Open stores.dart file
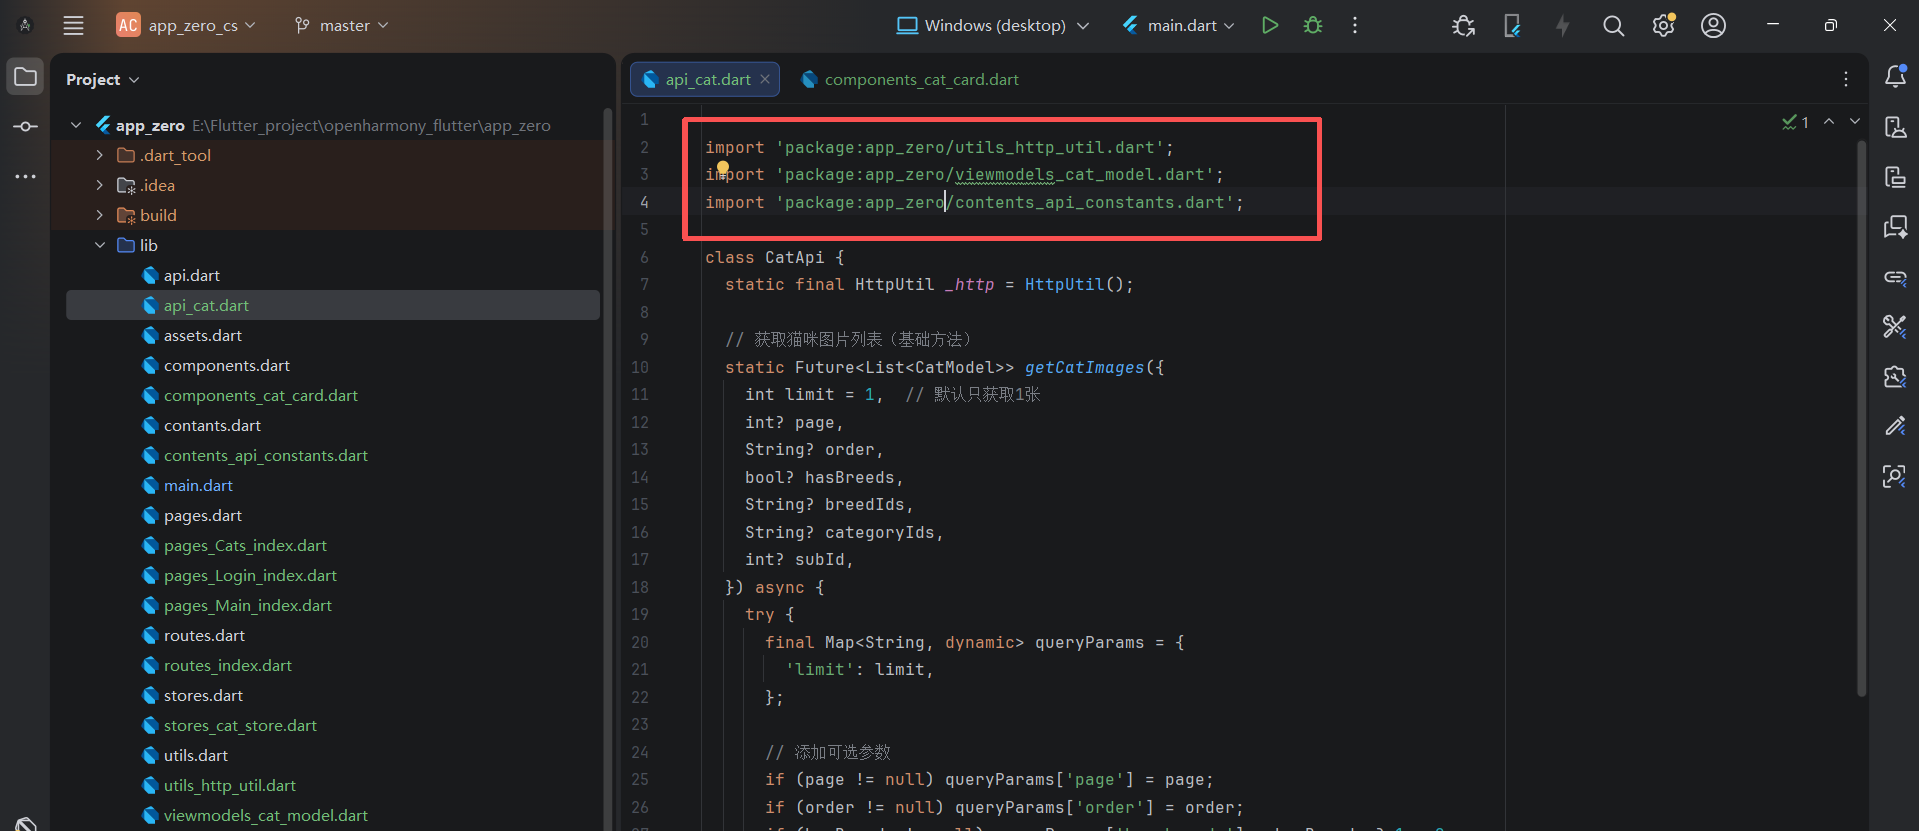The width and height of the screenshot is (1919, 831). pyautogui.click(x=203, y=695)
